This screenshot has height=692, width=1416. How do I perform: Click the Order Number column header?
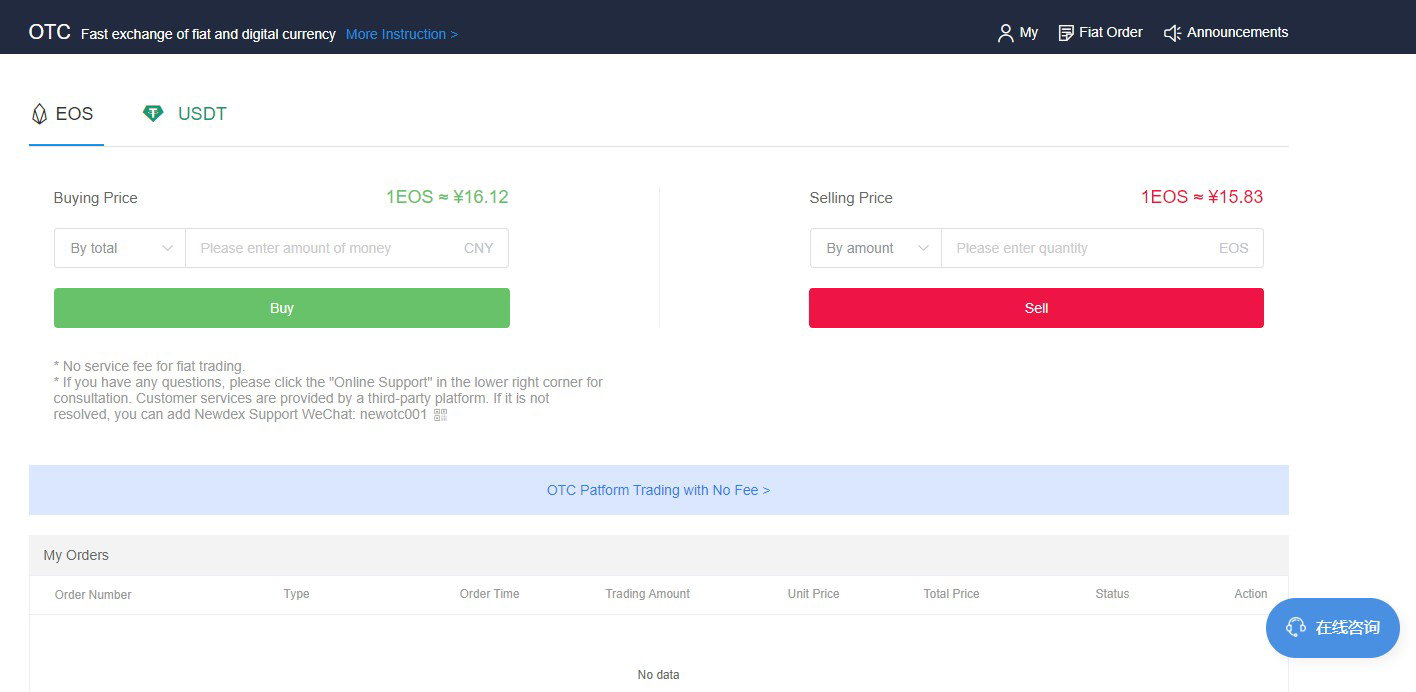[93, 594]
